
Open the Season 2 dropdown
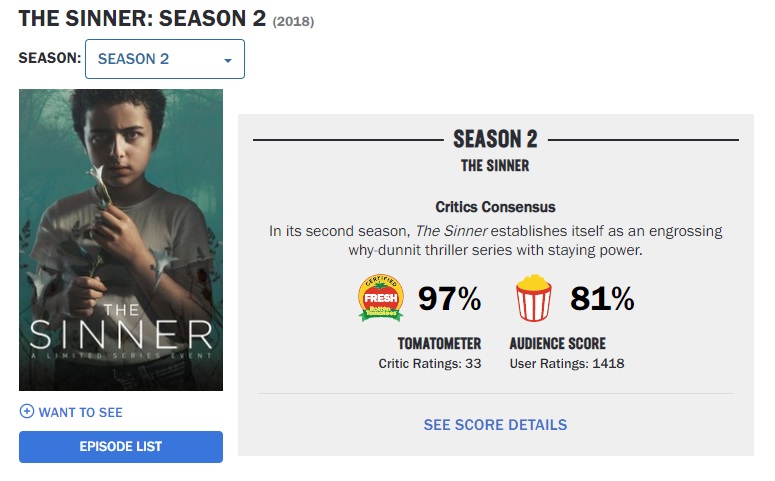pyautogui.click(x=165, y=59)
